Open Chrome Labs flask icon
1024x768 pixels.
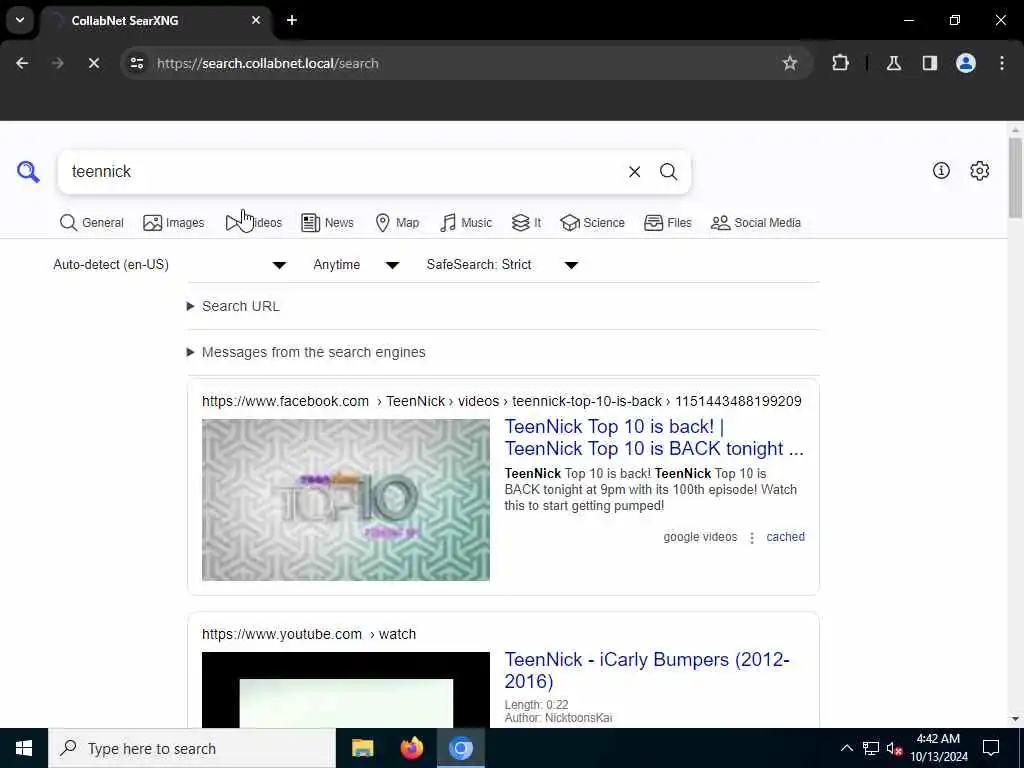[893, 63]
